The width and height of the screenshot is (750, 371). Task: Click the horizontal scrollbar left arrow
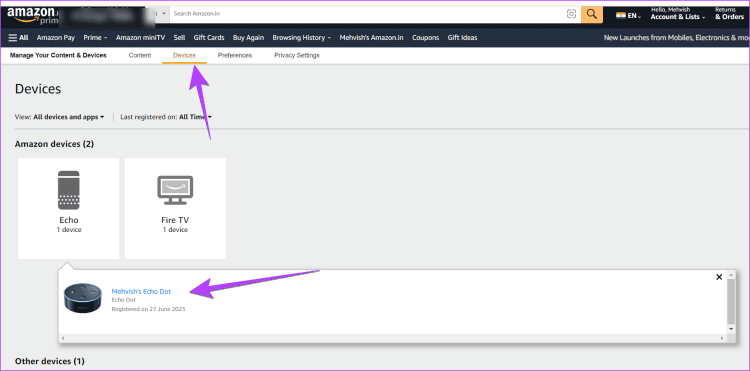point(63,338)
